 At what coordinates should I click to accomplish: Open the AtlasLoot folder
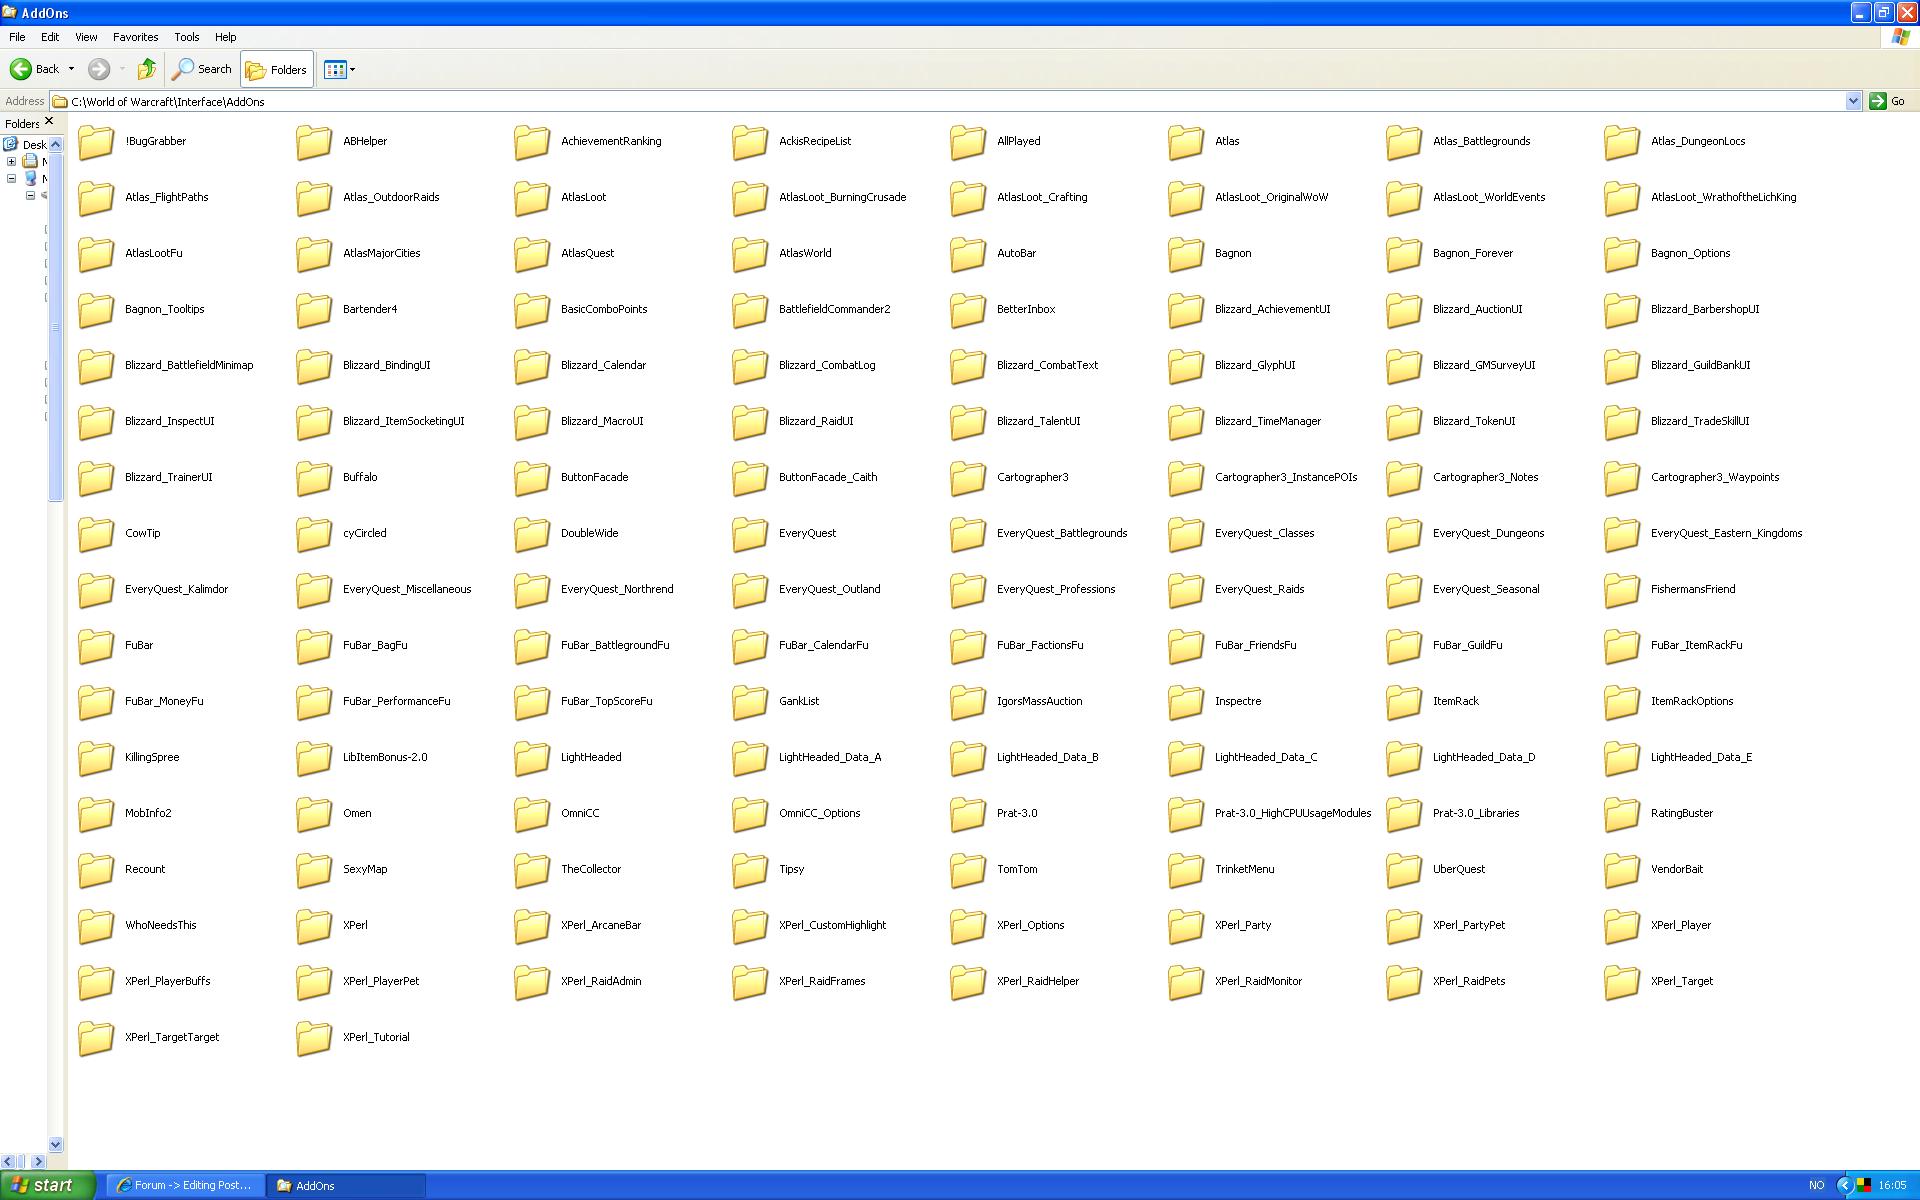coord(533,198)
